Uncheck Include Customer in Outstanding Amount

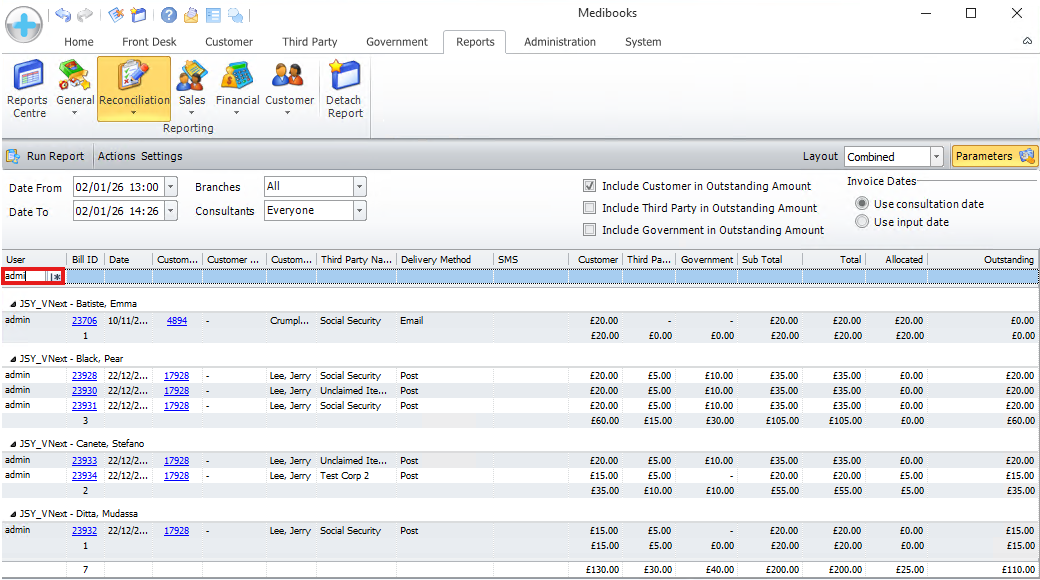coord(590,186)
